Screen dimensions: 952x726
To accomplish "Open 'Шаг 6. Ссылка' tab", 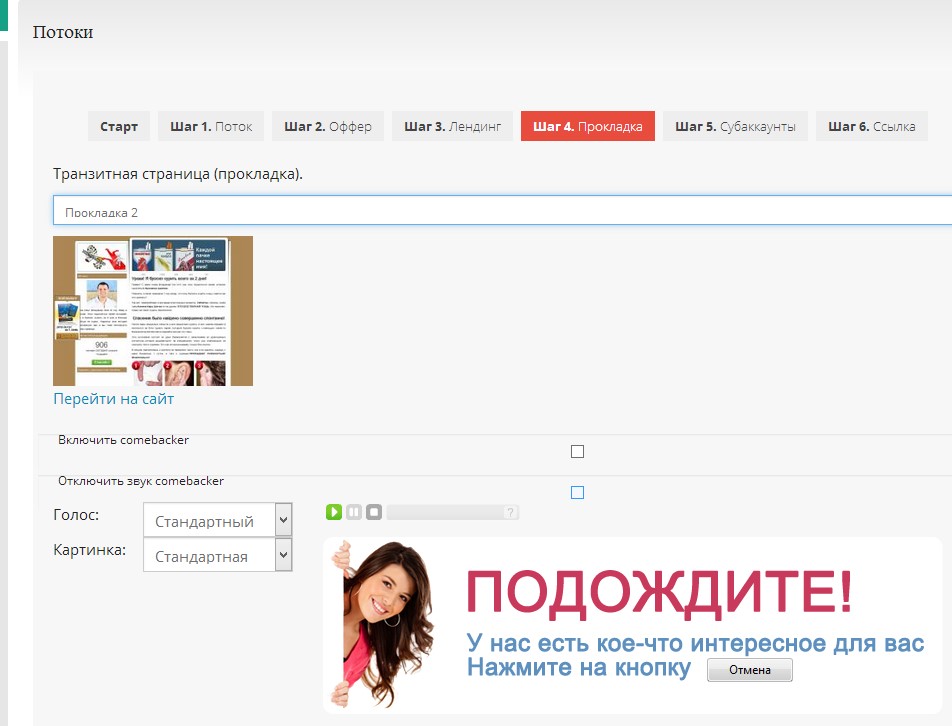I will coord(872,126).
